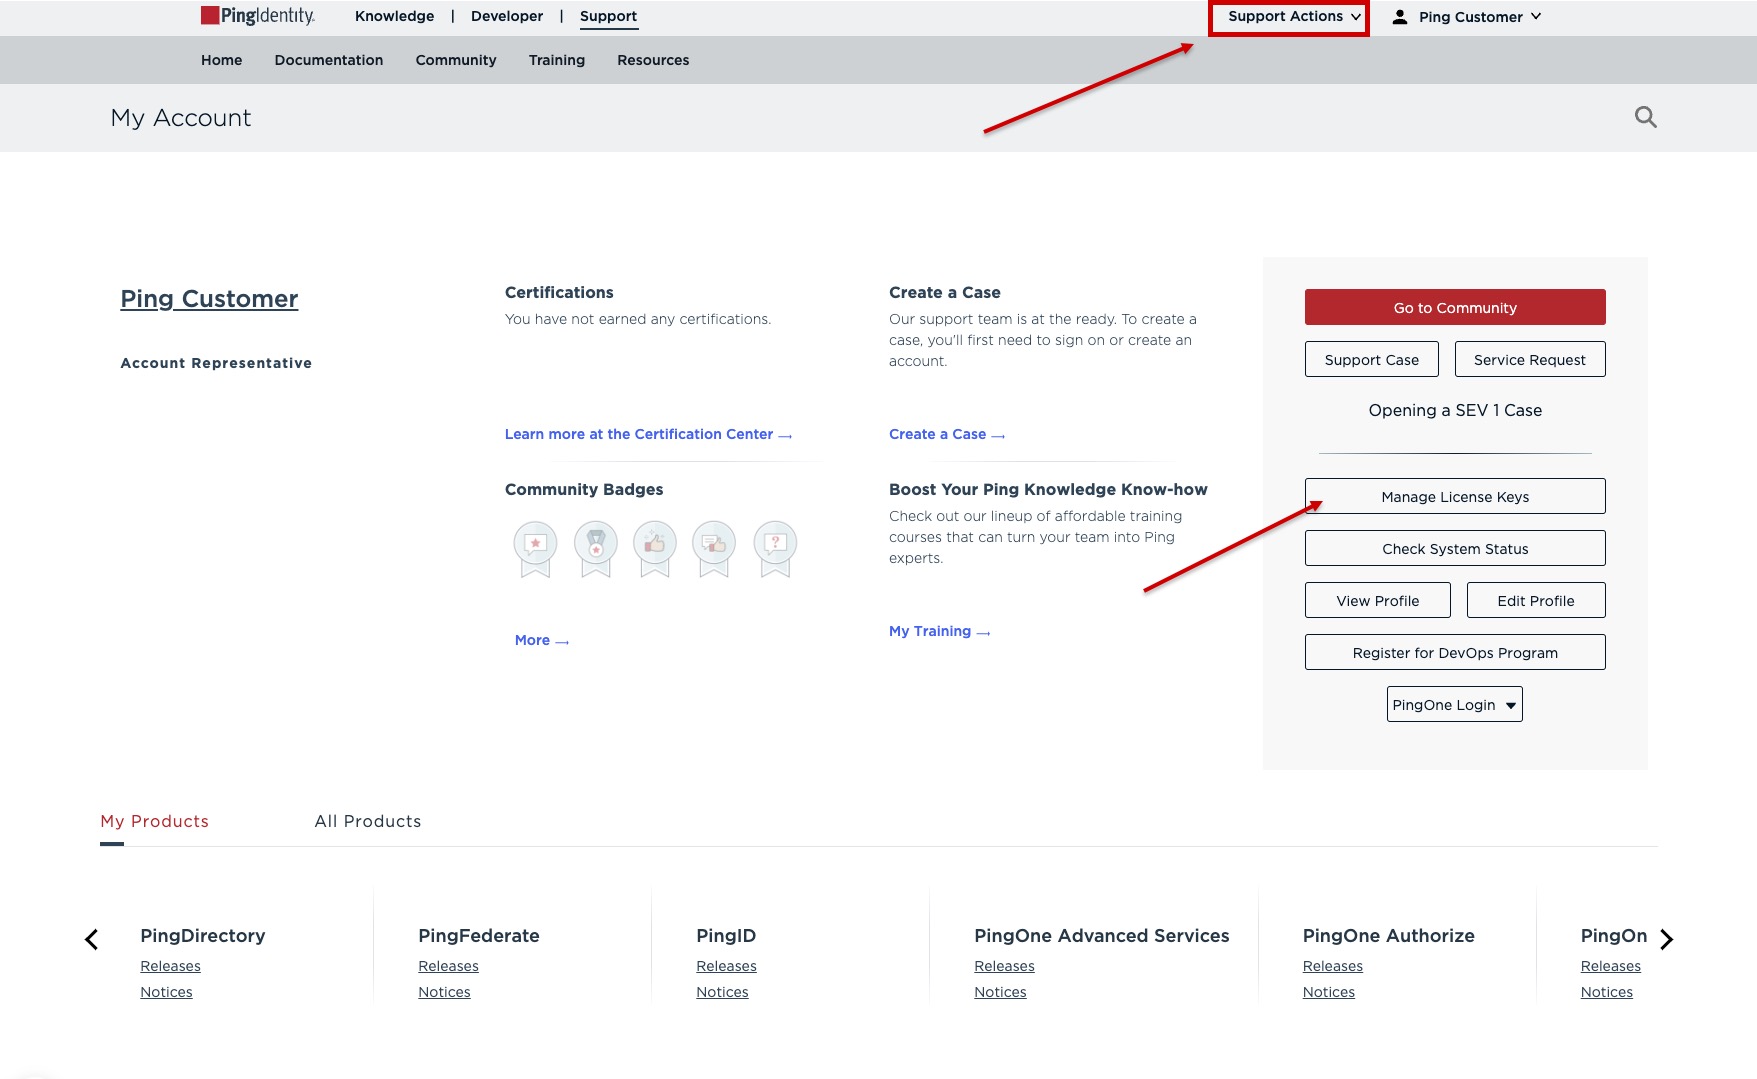Open the Support Actions dropdown
Viewport: 1757px width, 1079px height.
tap(1289, 17)
